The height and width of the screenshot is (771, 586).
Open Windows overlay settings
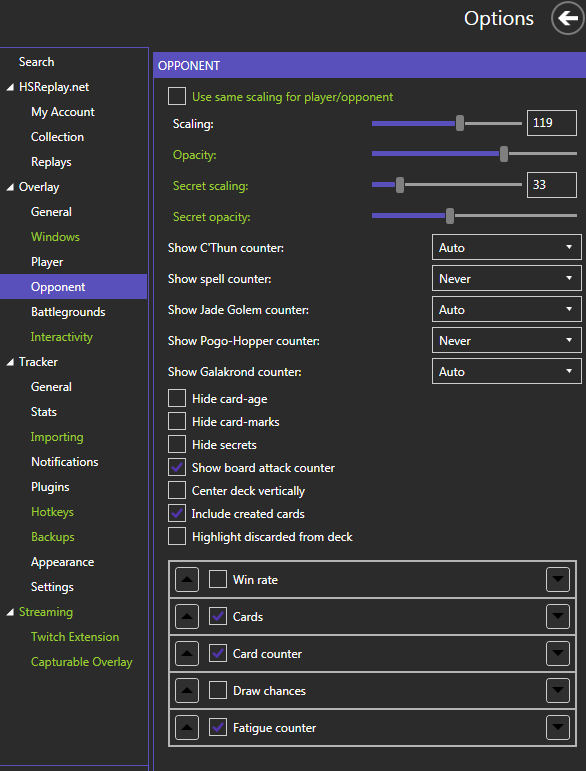coord(55,237)
